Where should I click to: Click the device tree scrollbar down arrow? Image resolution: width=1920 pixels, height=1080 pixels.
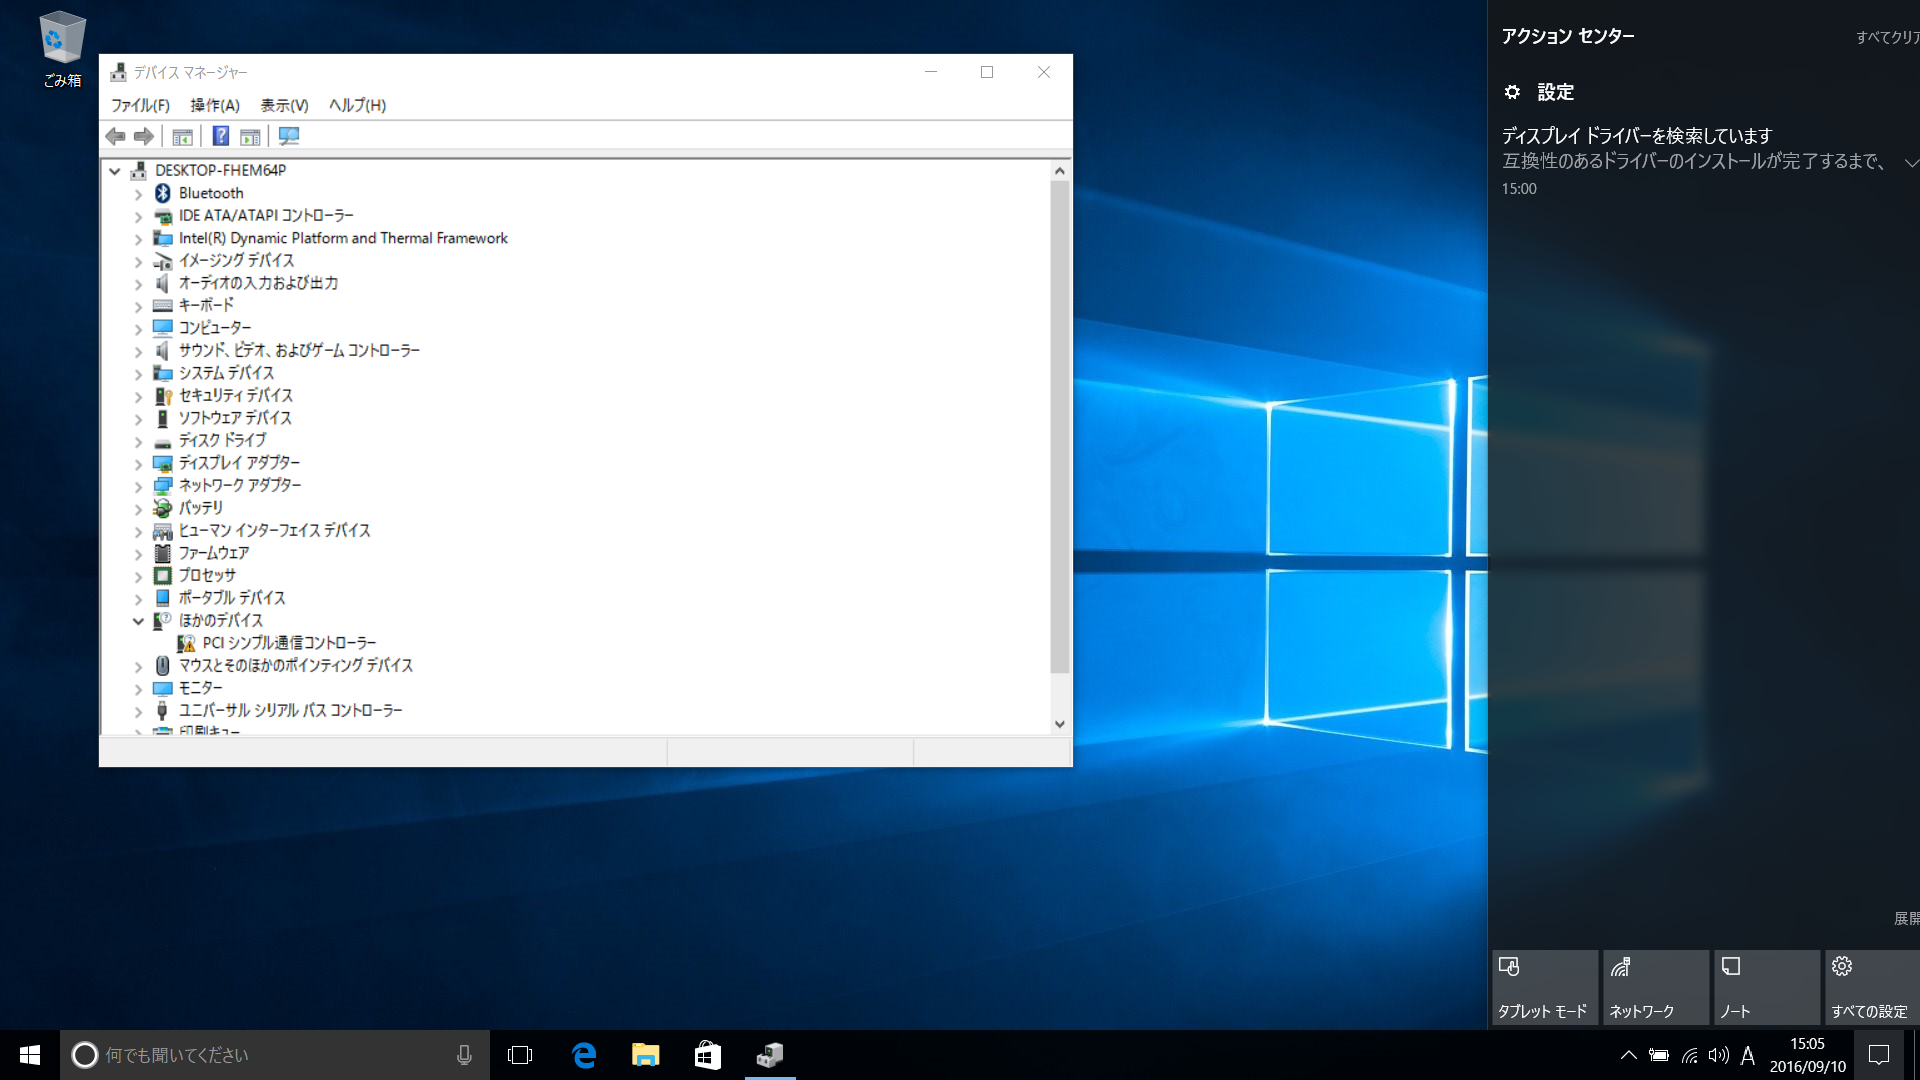[x=1059, y=724]
